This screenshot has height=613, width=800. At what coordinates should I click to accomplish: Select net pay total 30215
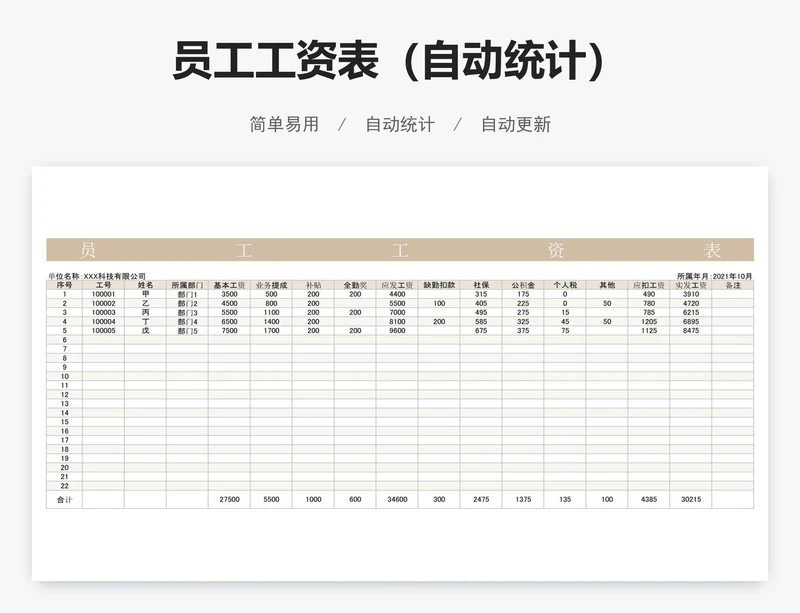691,500
